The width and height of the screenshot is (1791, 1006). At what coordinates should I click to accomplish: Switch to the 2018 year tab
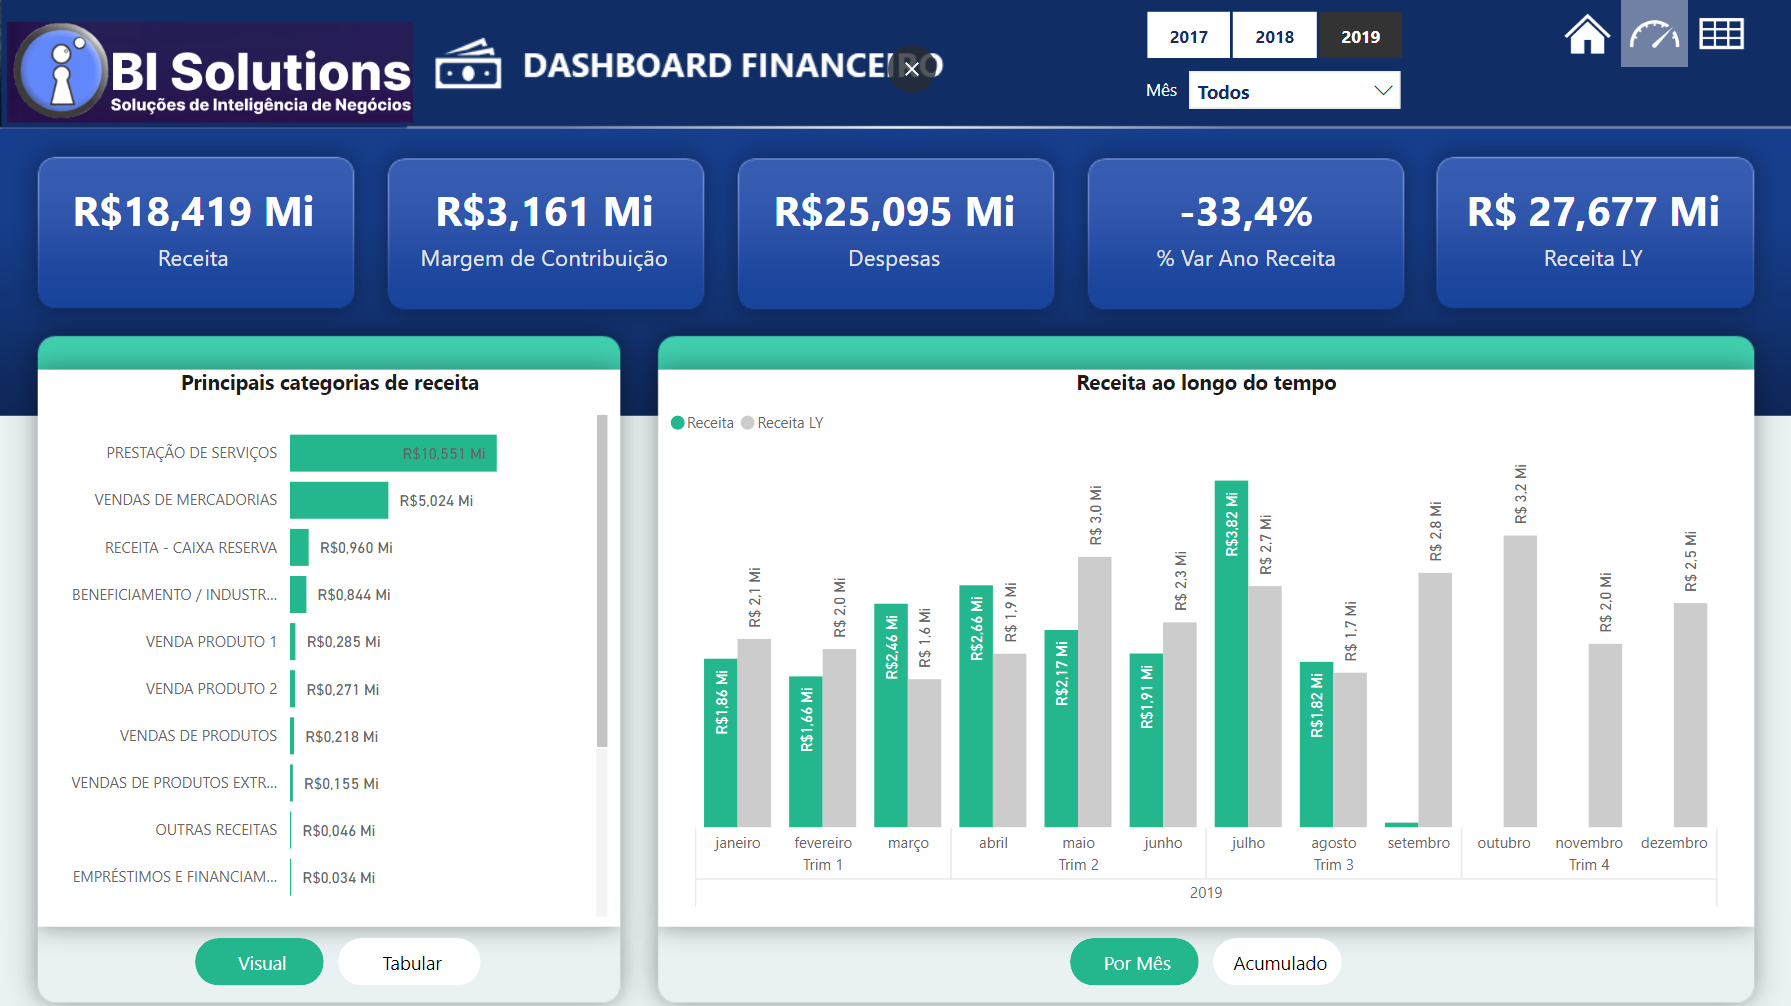(x=1274, y=35)
